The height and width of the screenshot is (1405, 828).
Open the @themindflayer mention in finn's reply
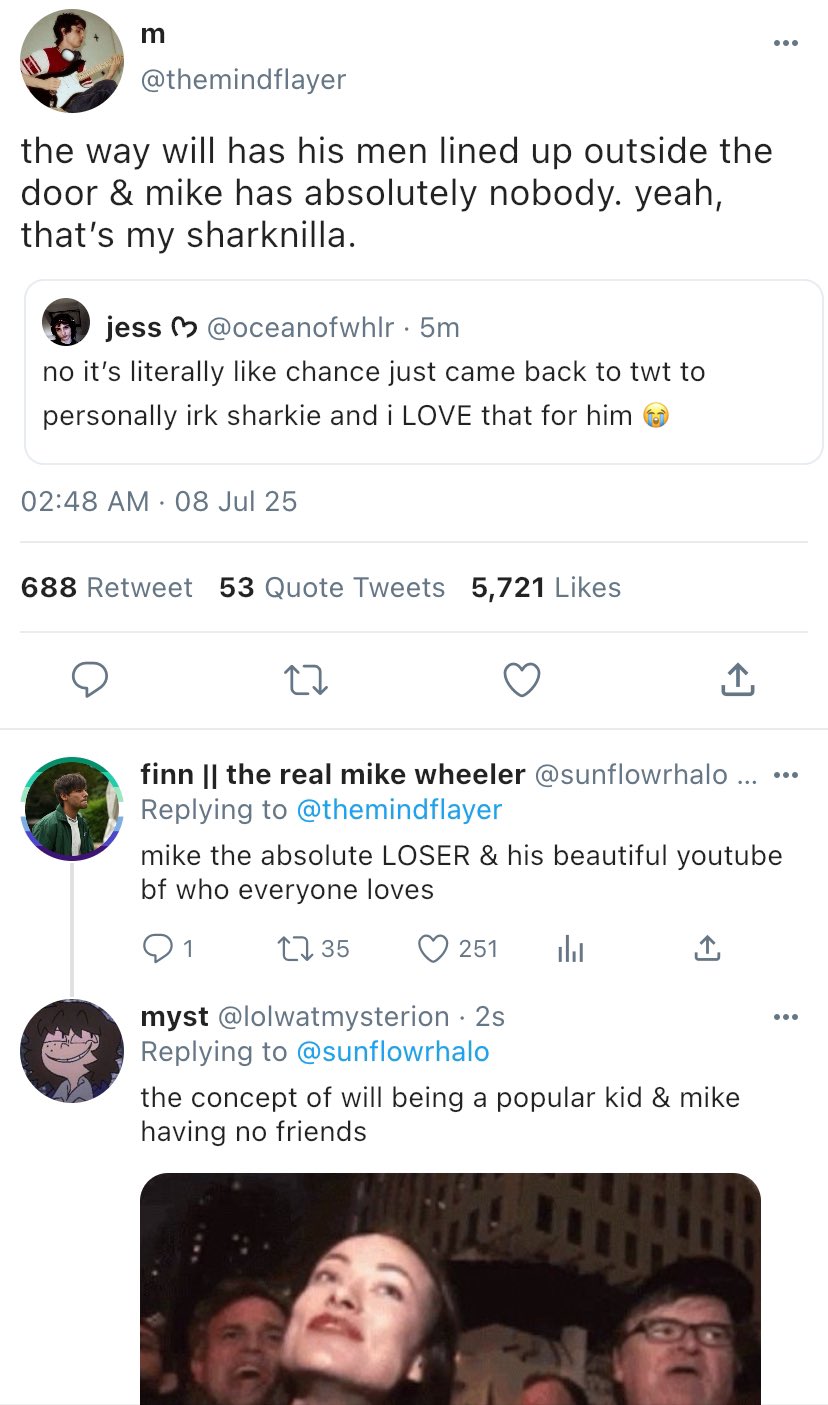click(397, 810)
